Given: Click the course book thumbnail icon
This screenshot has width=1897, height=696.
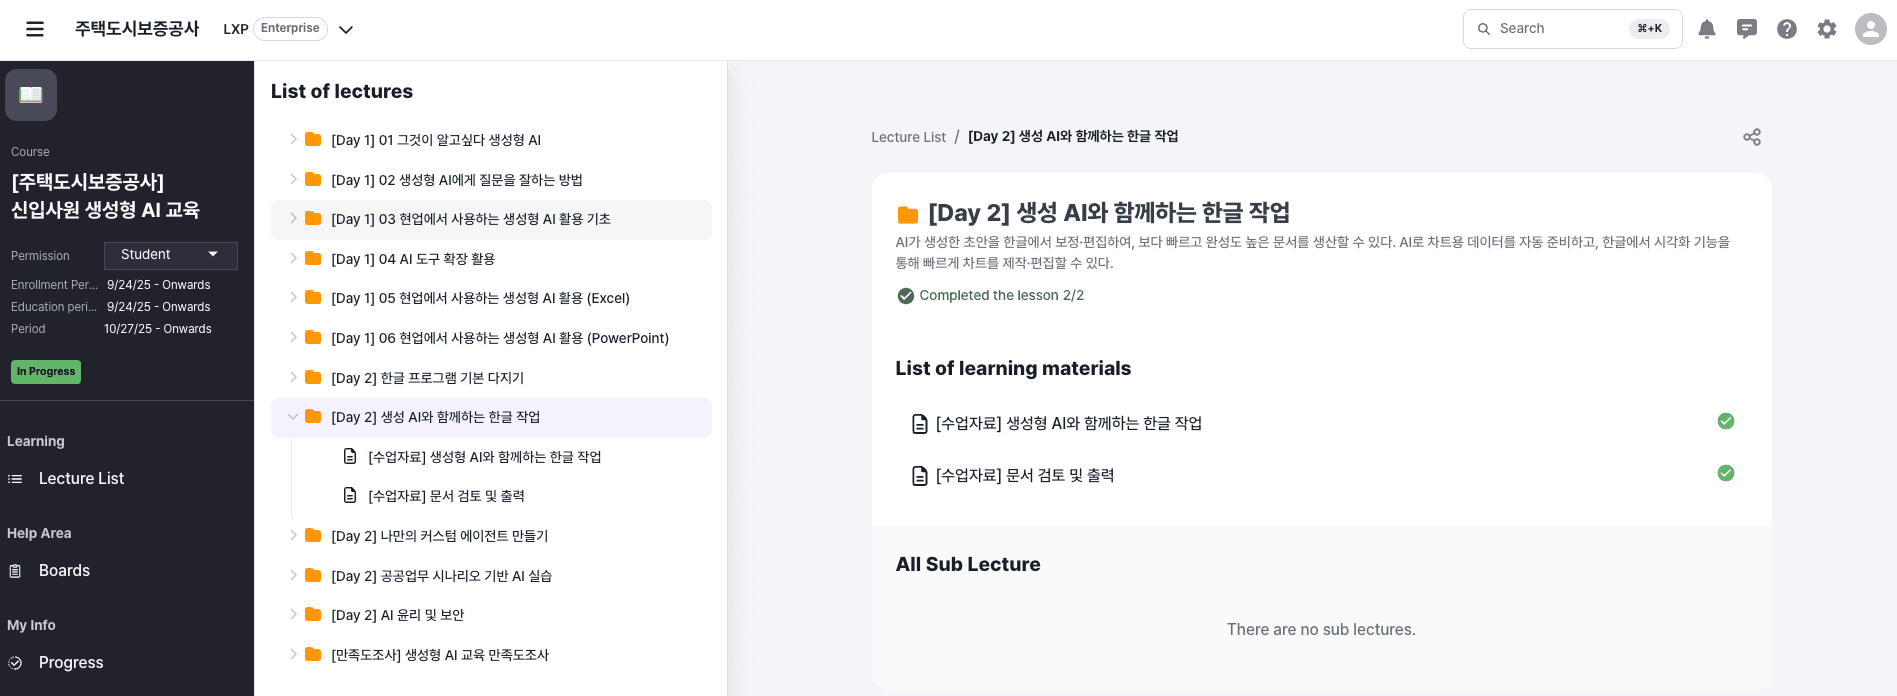Looking at the screenshot, I should pos(31,95).
